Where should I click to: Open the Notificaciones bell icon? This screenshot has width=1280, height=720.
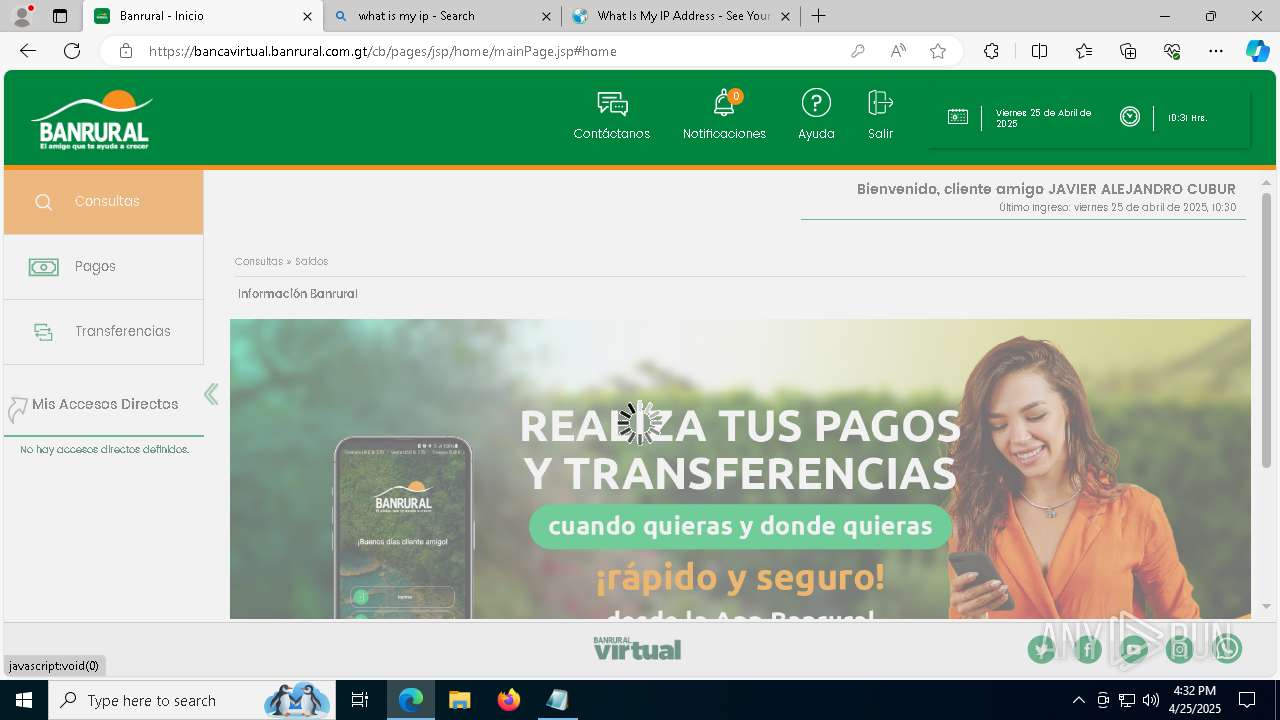point(725,103)
